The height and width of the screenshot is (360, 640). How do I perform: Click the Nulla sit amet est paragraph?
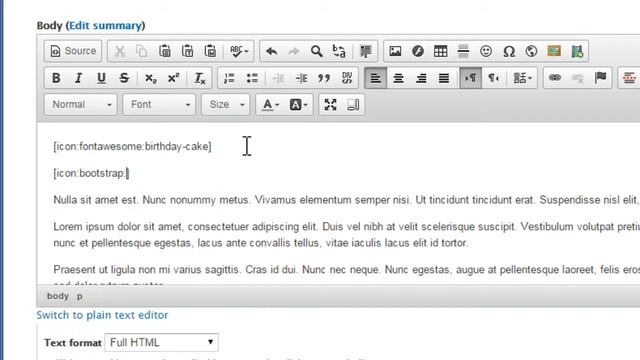pos(346,200)
